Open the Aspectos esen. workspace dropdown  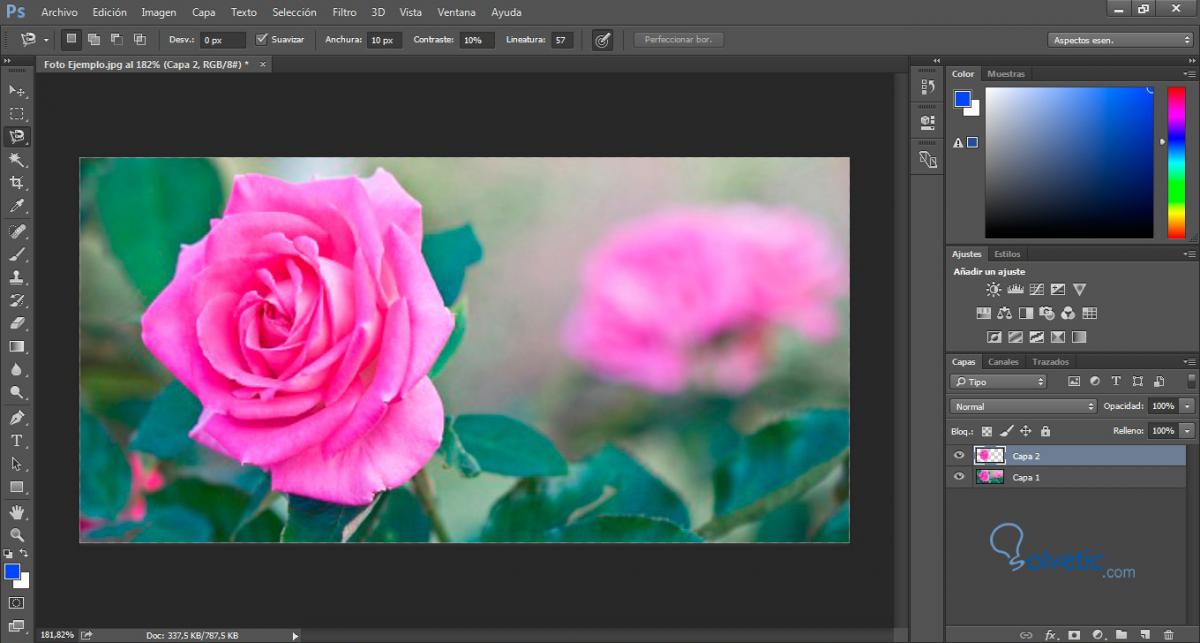1120,40
